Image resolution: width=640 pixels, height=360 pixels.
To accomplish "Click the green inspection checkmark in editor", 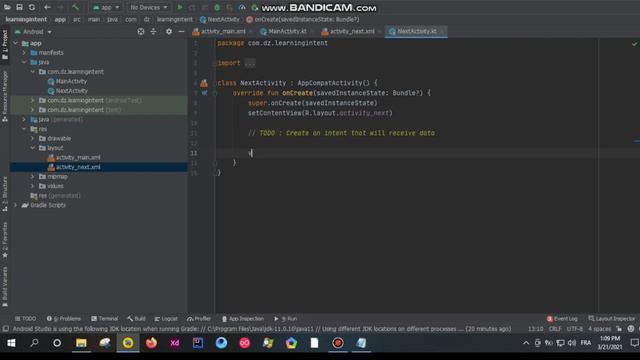I will (x=634, y=44).
